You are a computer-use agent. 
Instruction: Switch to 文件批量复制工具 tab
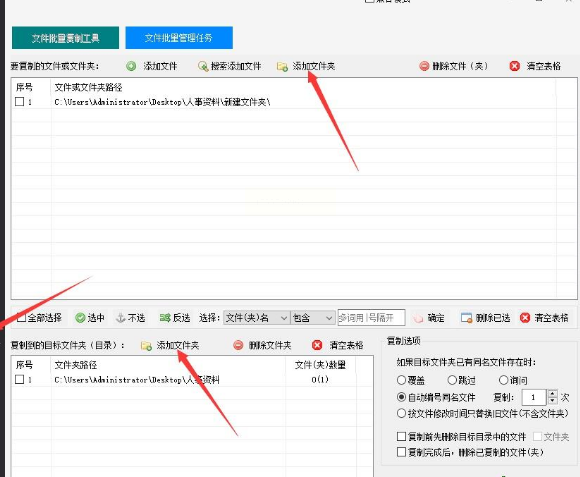pos(65,38)
